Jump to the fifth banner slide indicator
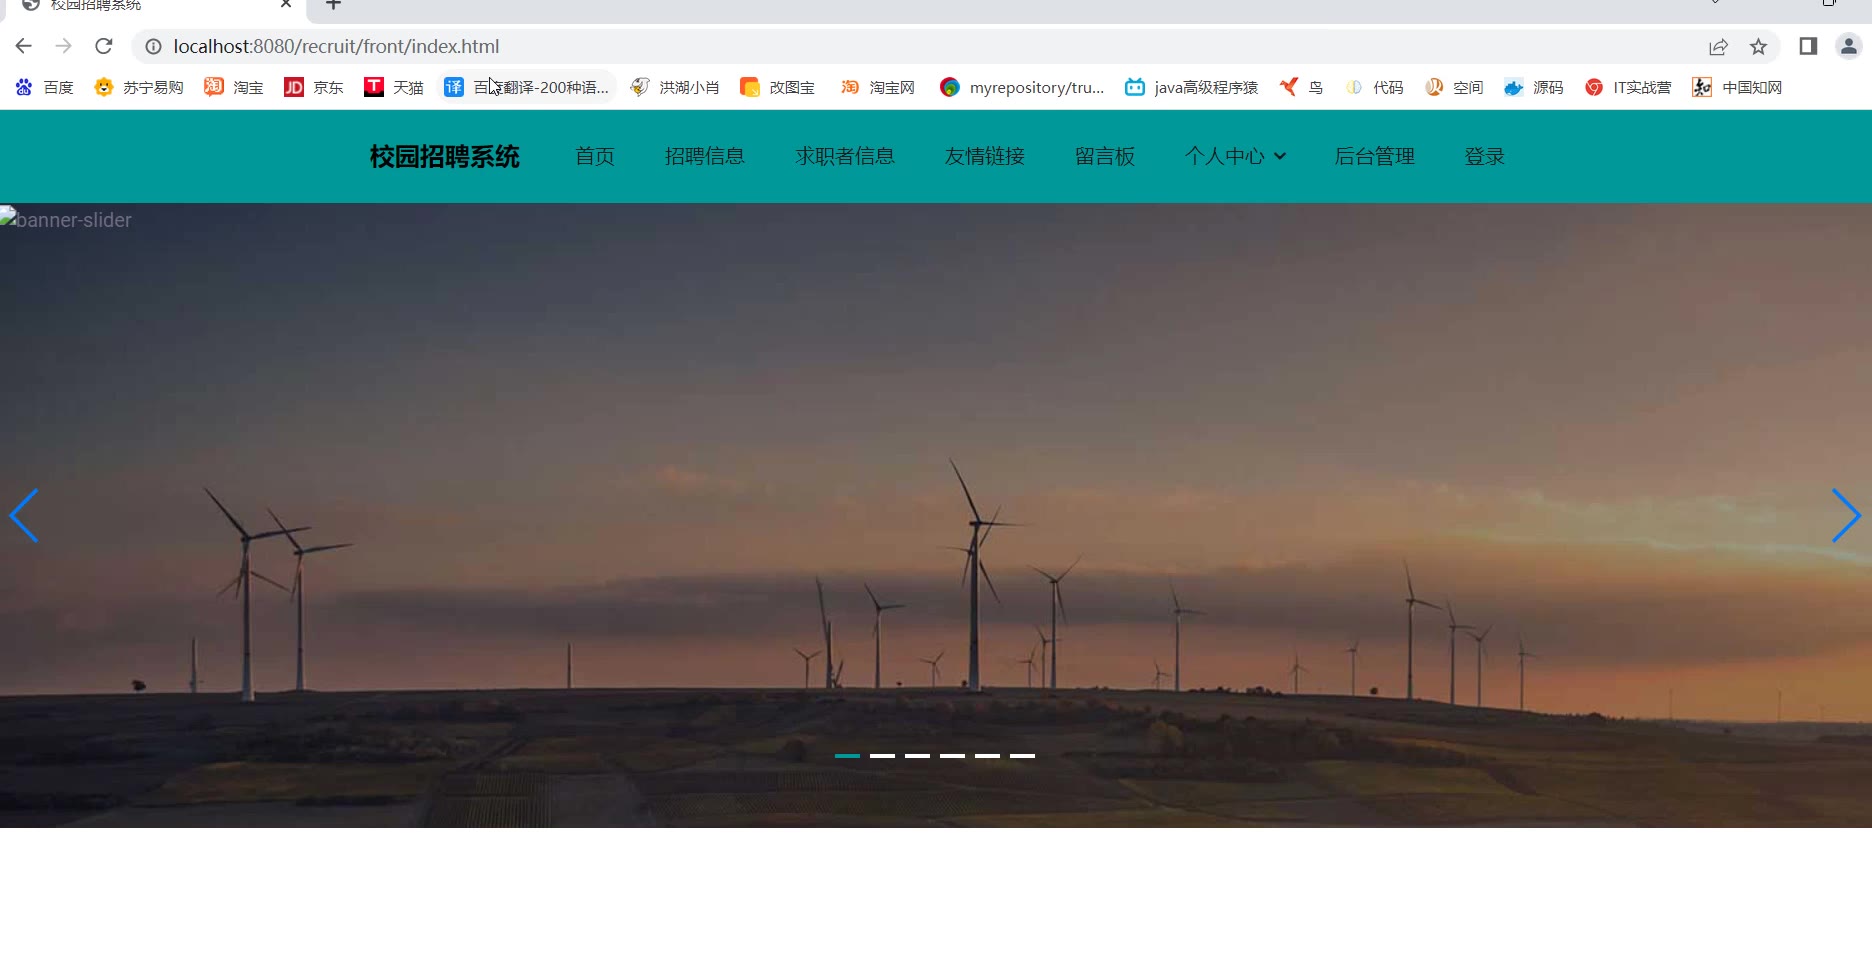 tap(987, 756)
